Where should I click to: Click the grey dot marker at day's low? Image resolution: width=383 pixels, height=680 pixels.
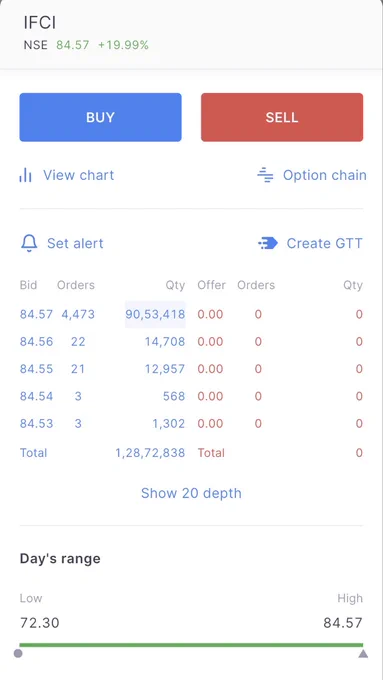[18, 653]
